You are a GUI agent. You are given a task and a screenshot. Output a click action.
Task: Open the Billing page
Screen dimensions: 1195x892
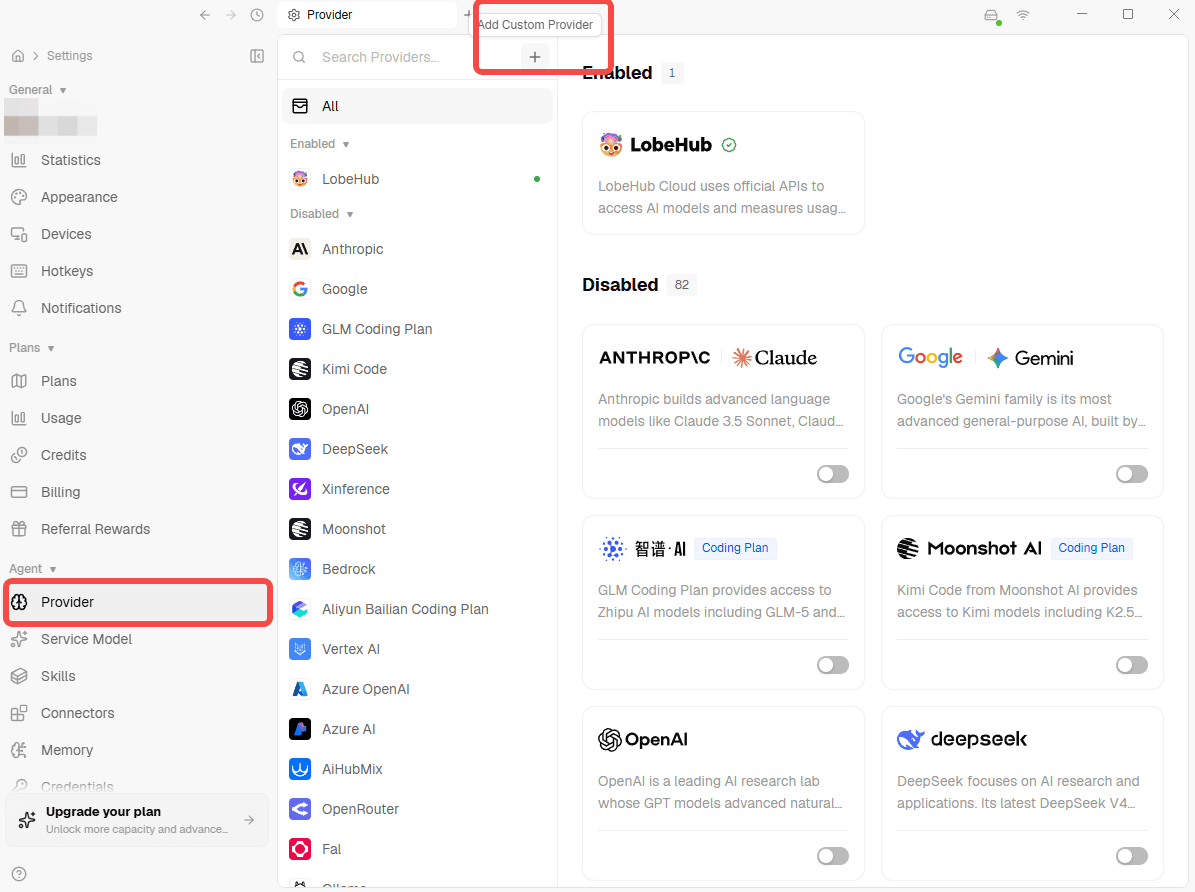pos(137,492)
